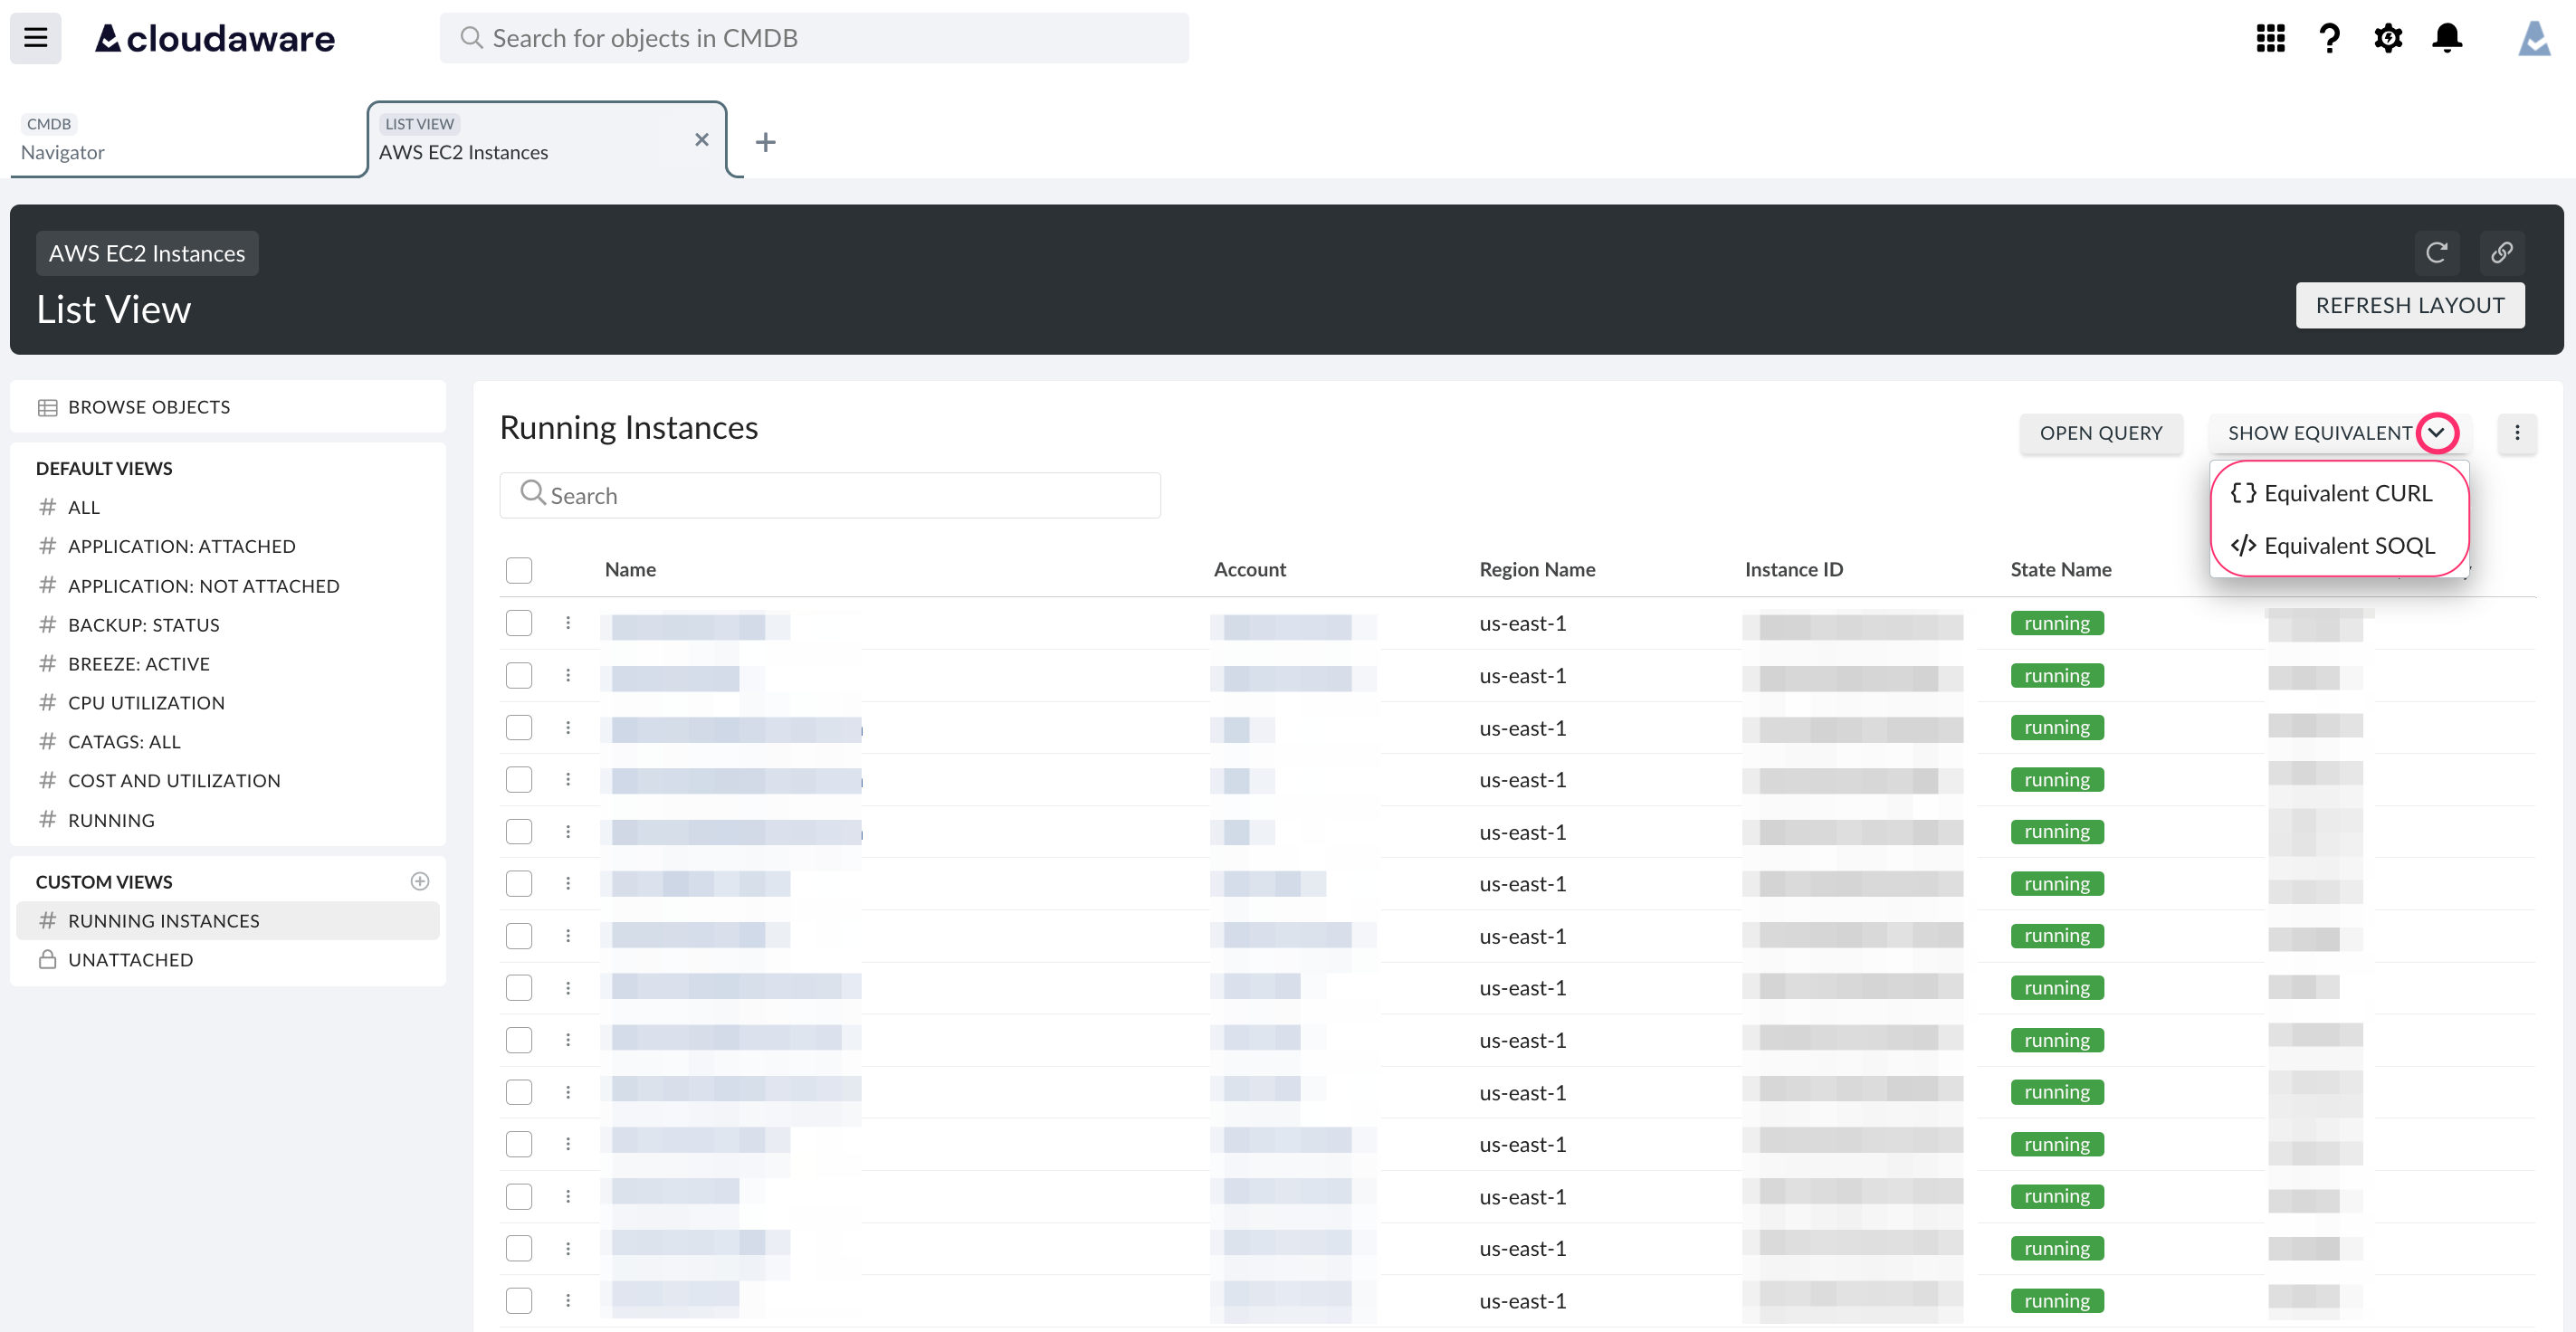
Task: Open the ALL default view
Action: [228, 507]
